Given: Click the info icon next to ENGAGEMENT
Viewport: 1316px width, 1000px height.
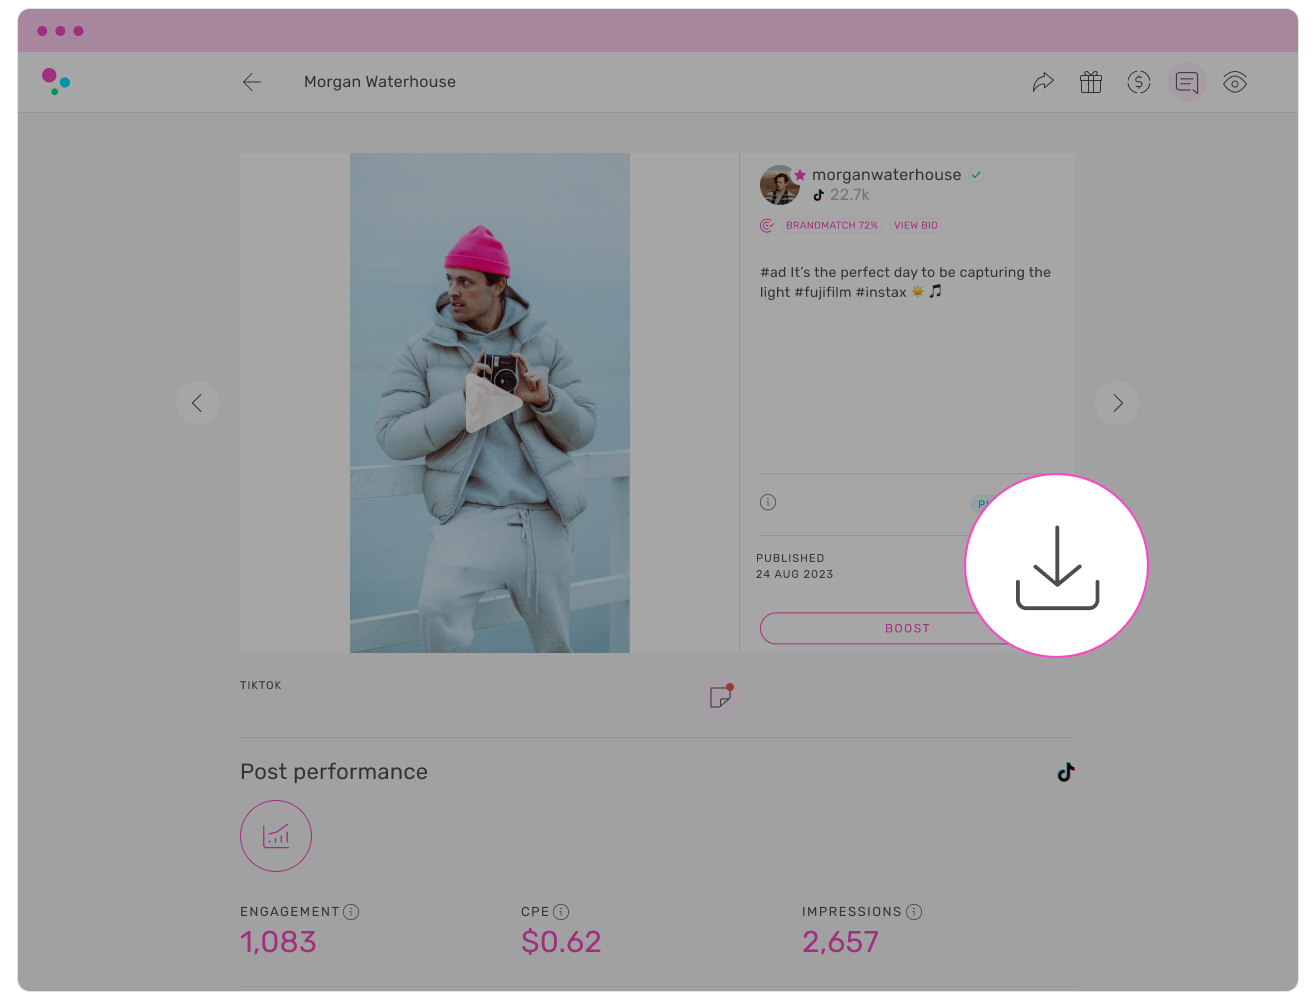Looking at the screenshot, I should click(351, 912).
